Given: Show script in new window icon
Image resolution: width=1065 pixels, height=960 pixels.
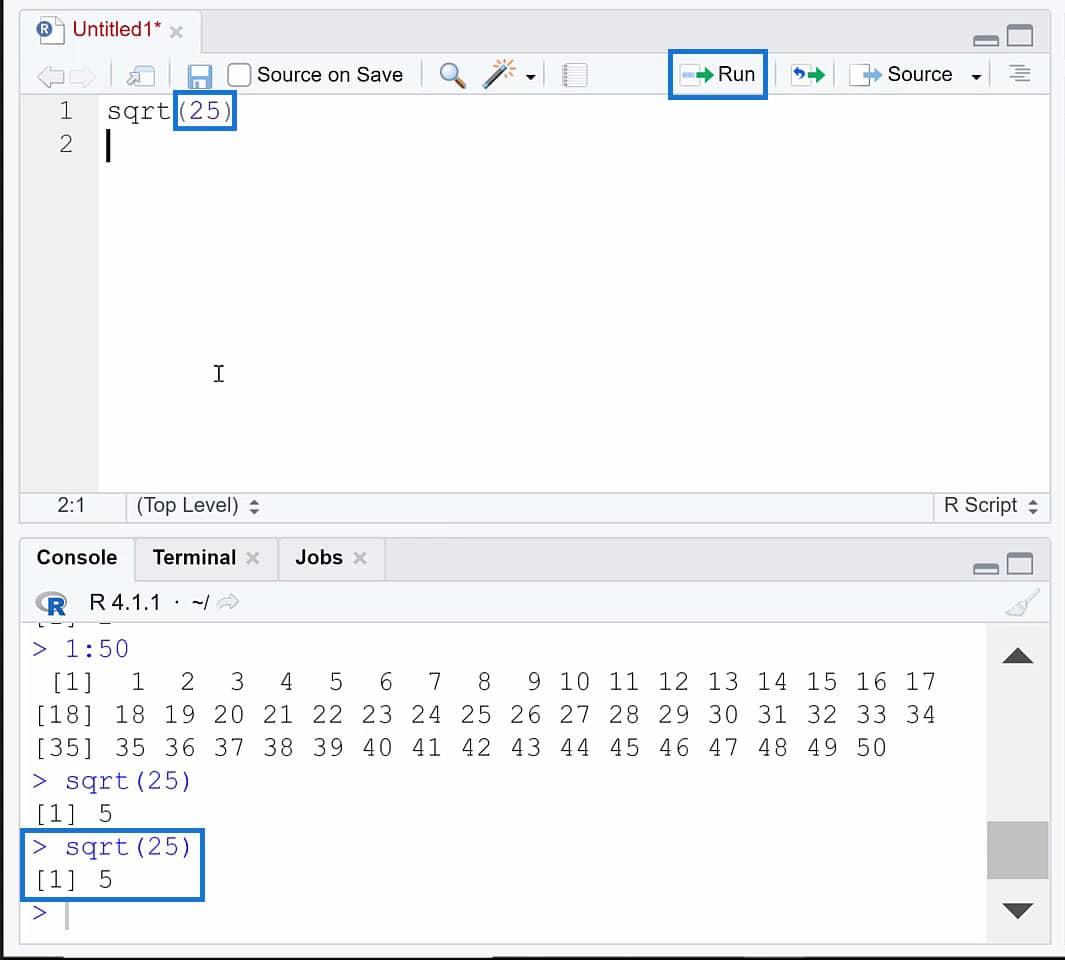Looking at the screenshot, I should pos(141,75).
